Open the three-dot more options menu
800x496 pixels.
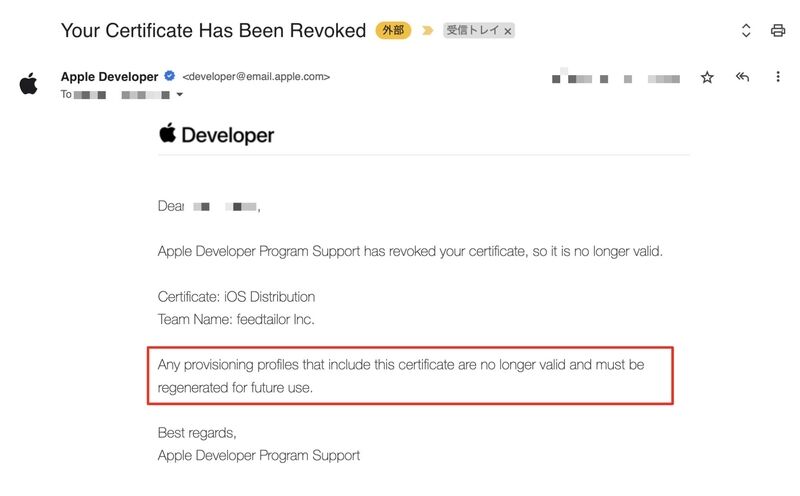pos(778,77)
